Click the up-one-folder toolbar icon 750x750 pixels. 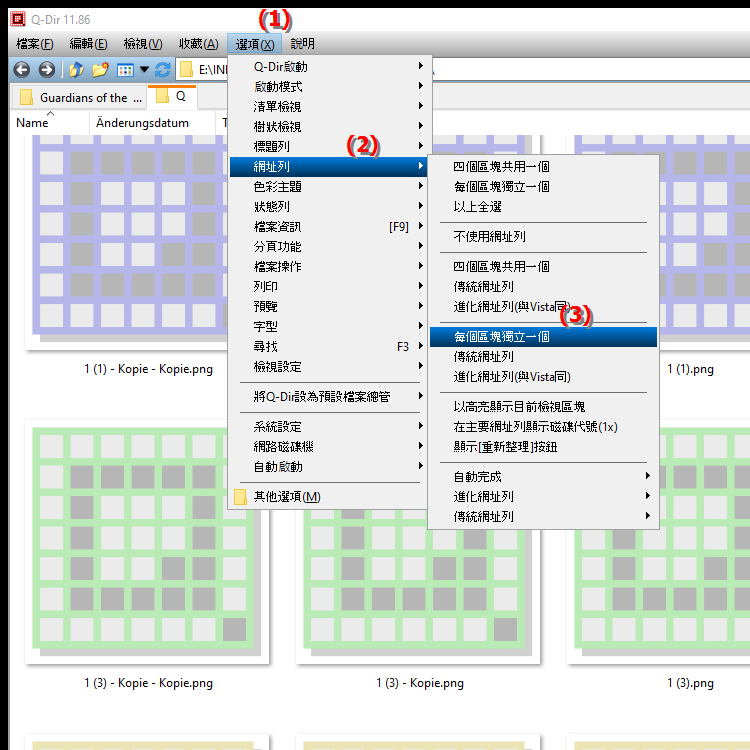[76, 70]
